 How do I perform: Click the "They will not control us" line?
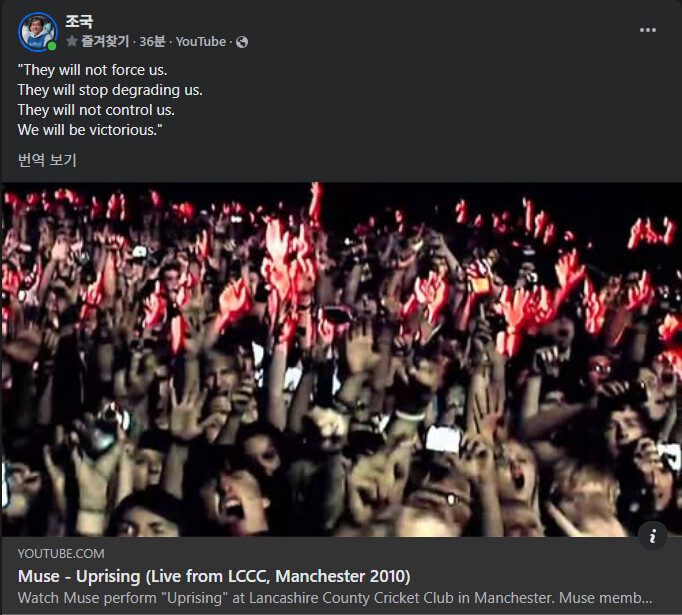pos(96,110)
